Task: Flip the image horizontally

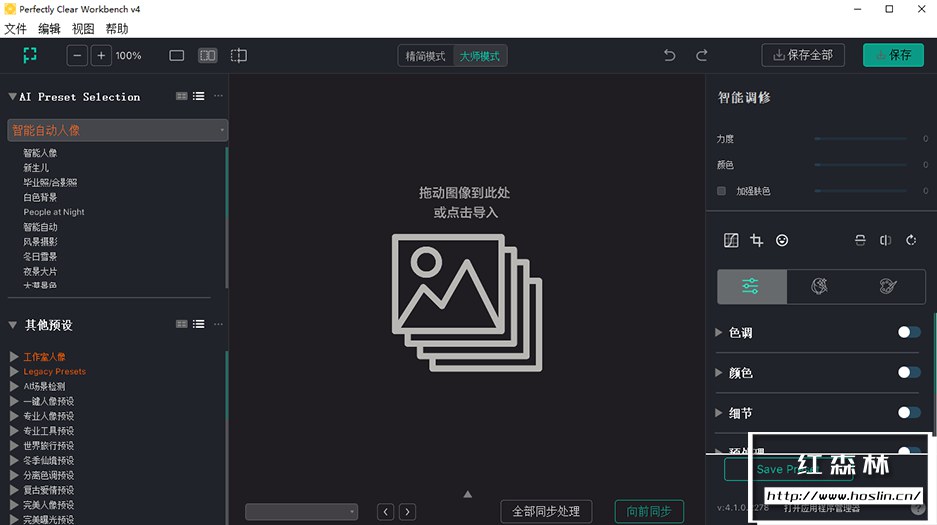Action: (x=886, y=240)
